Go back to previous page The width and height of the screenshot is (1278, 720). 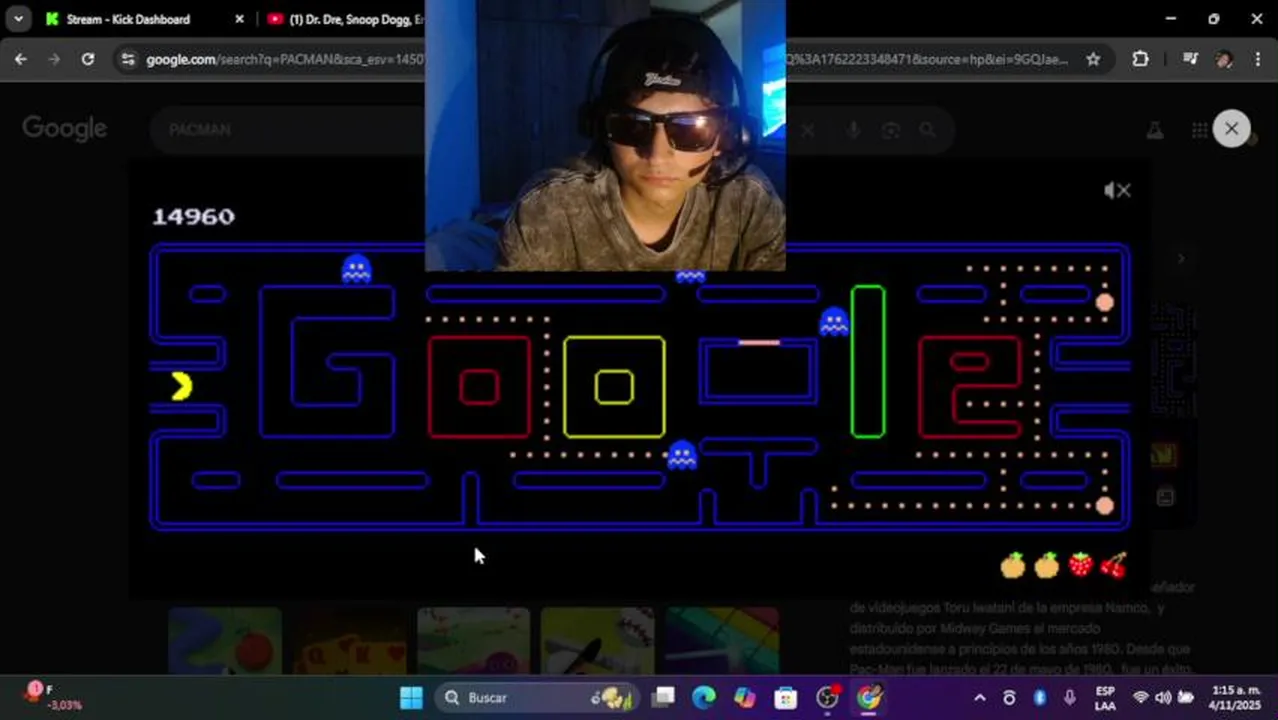[21, 59]
